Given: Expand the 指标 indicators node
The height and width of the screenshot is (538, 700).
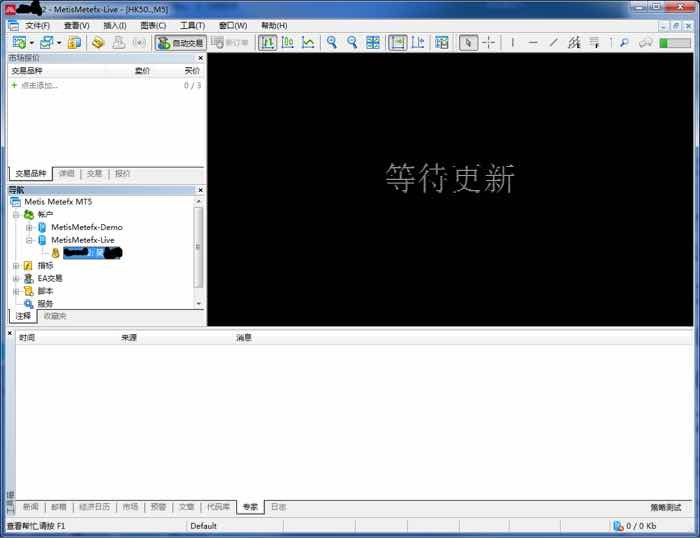Looking at the screenshot, I should [16, 266].
